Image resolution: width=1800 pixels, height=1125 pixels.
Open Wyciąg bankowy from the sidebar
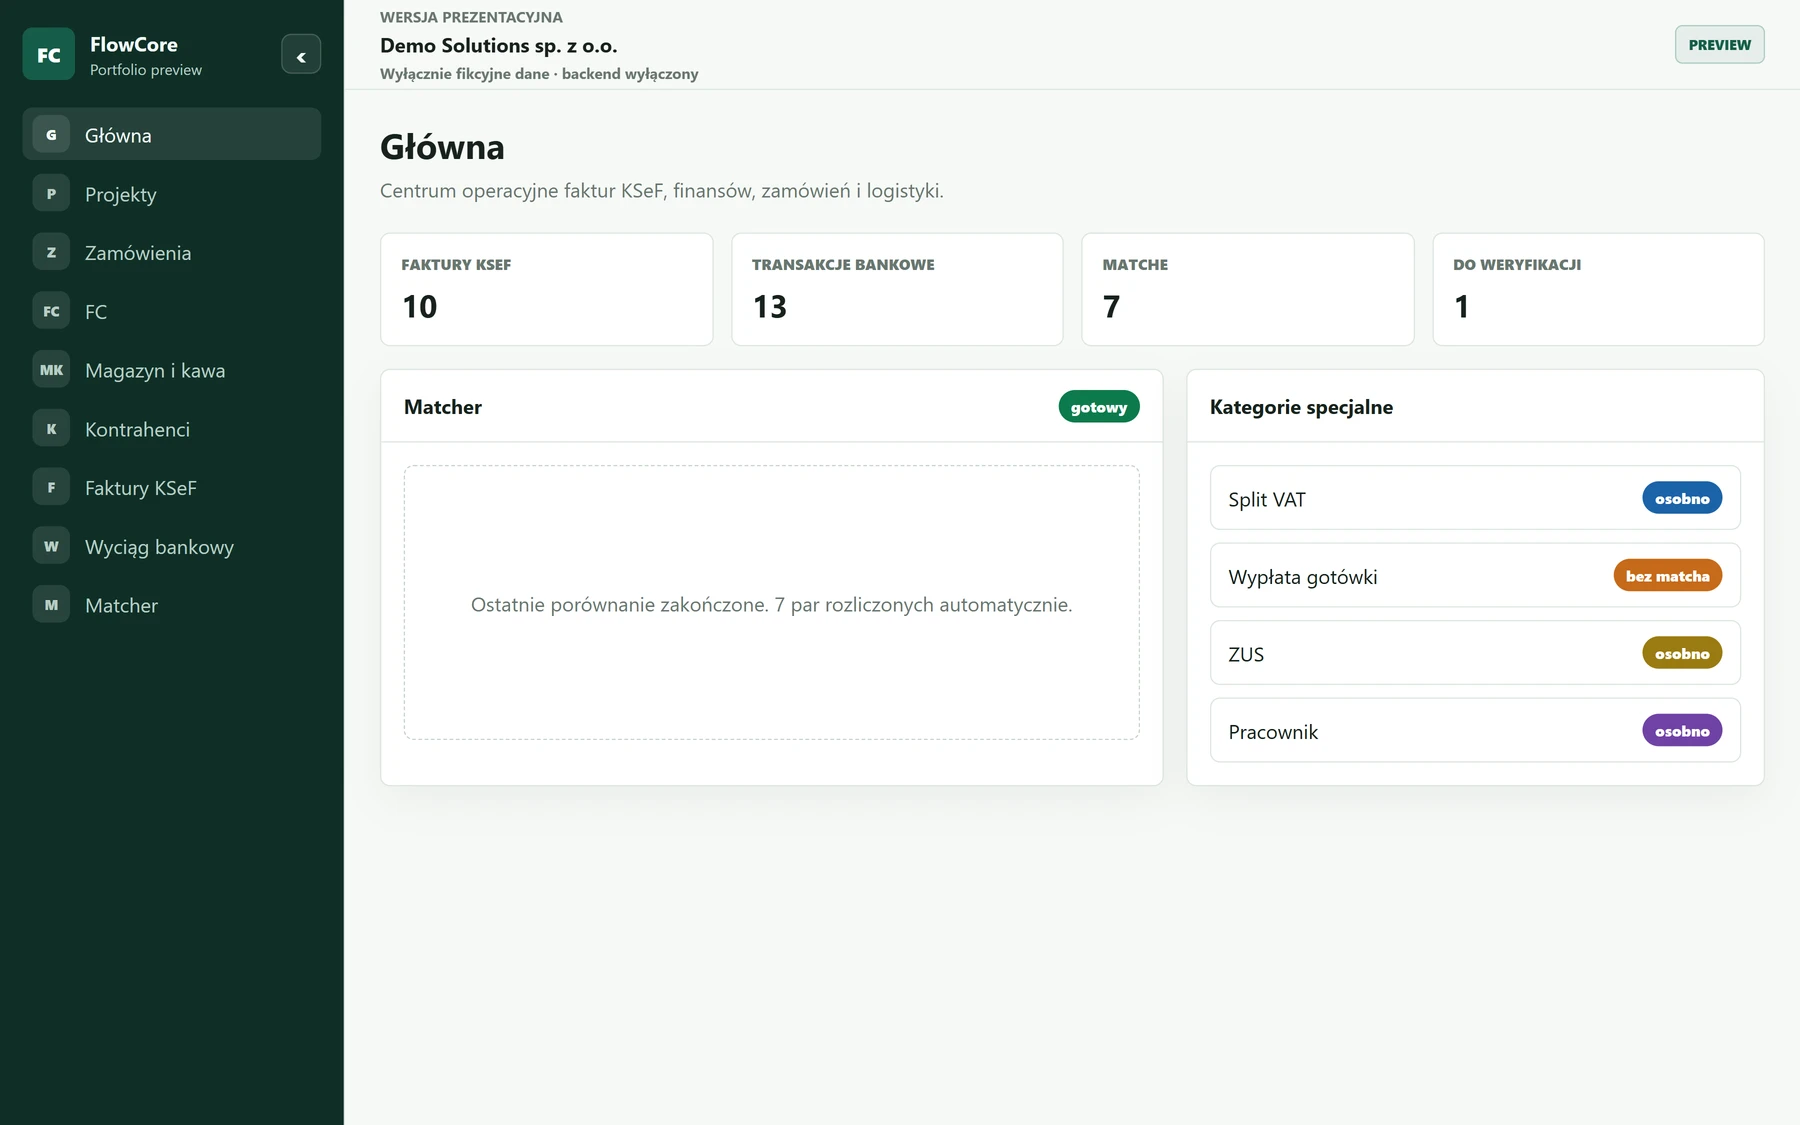(172, 546)
